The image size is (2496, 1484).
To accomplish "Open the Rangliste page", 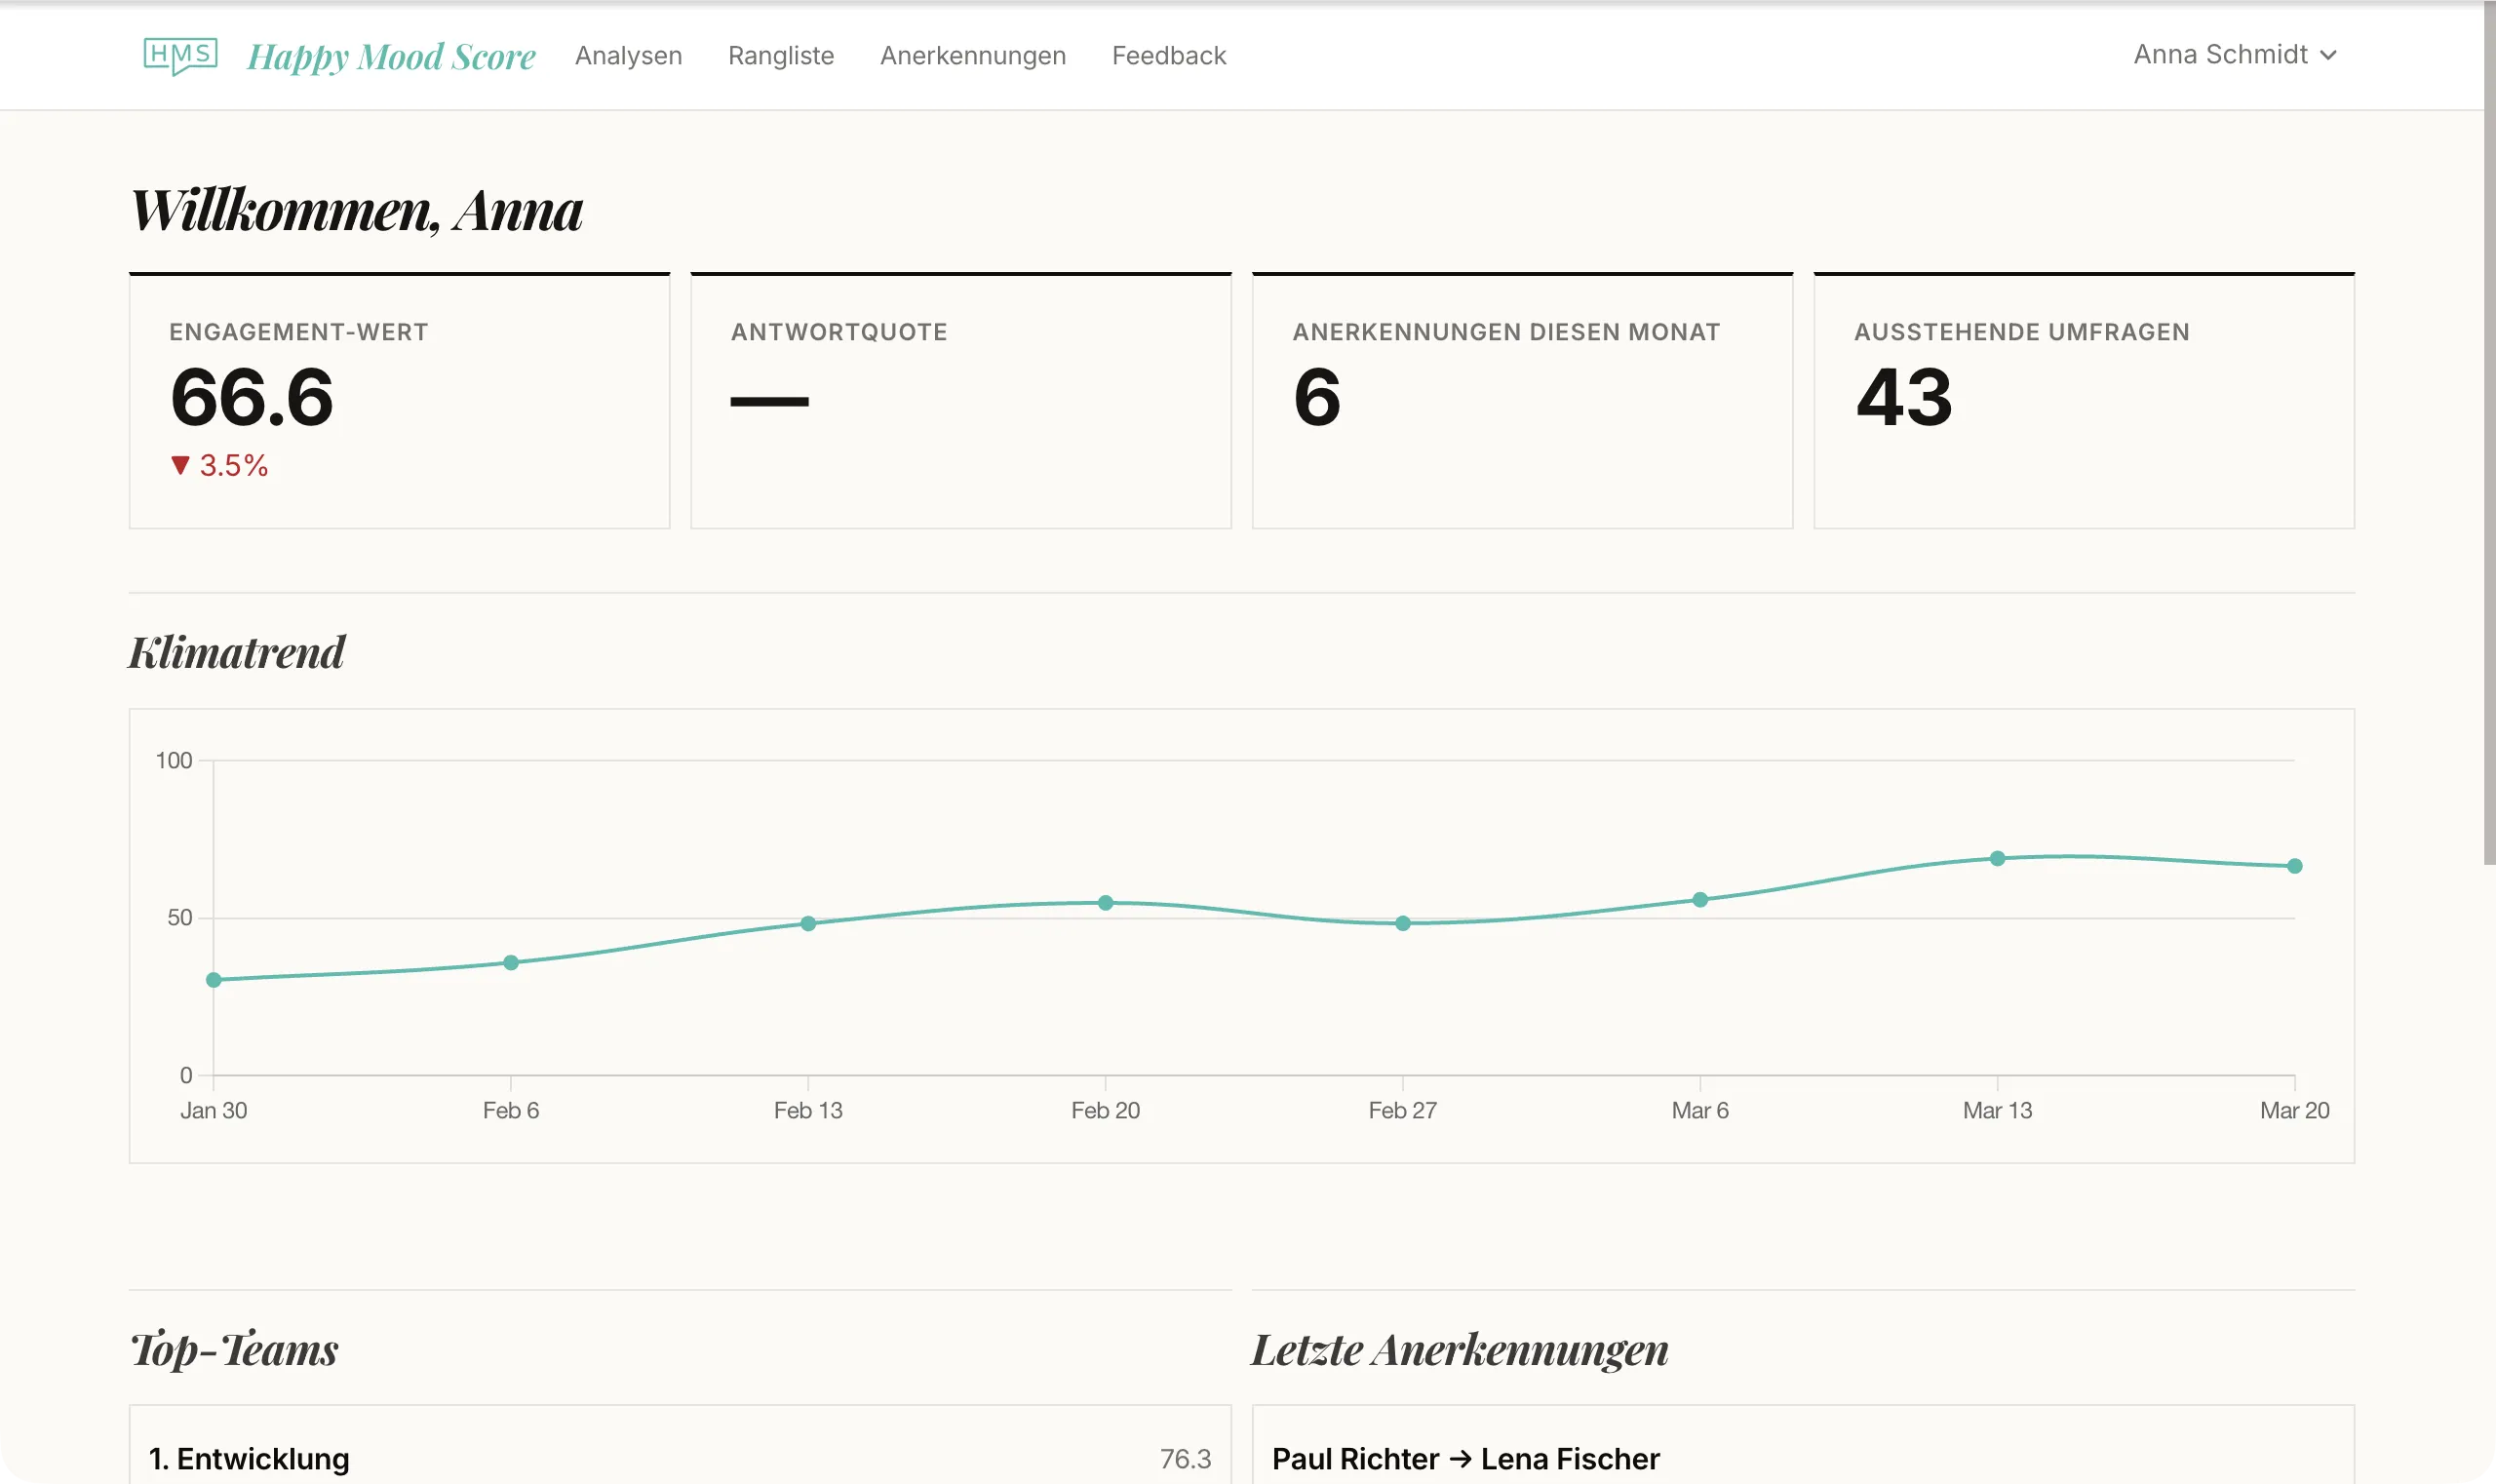I will coord(781,56).
